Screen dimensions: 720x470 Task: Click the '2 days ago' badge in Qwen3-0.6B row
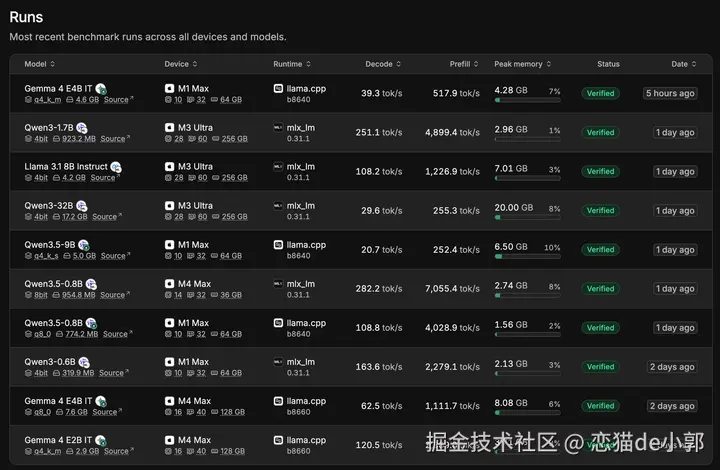click(x=672, y=367)
